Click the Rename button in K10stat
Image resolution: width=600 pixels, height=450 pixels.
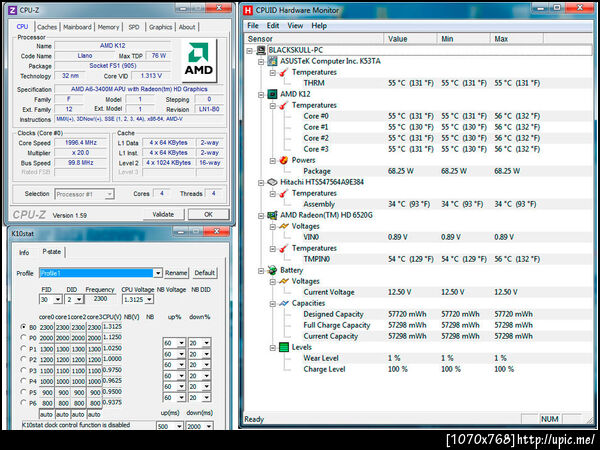tap(176, 273)
